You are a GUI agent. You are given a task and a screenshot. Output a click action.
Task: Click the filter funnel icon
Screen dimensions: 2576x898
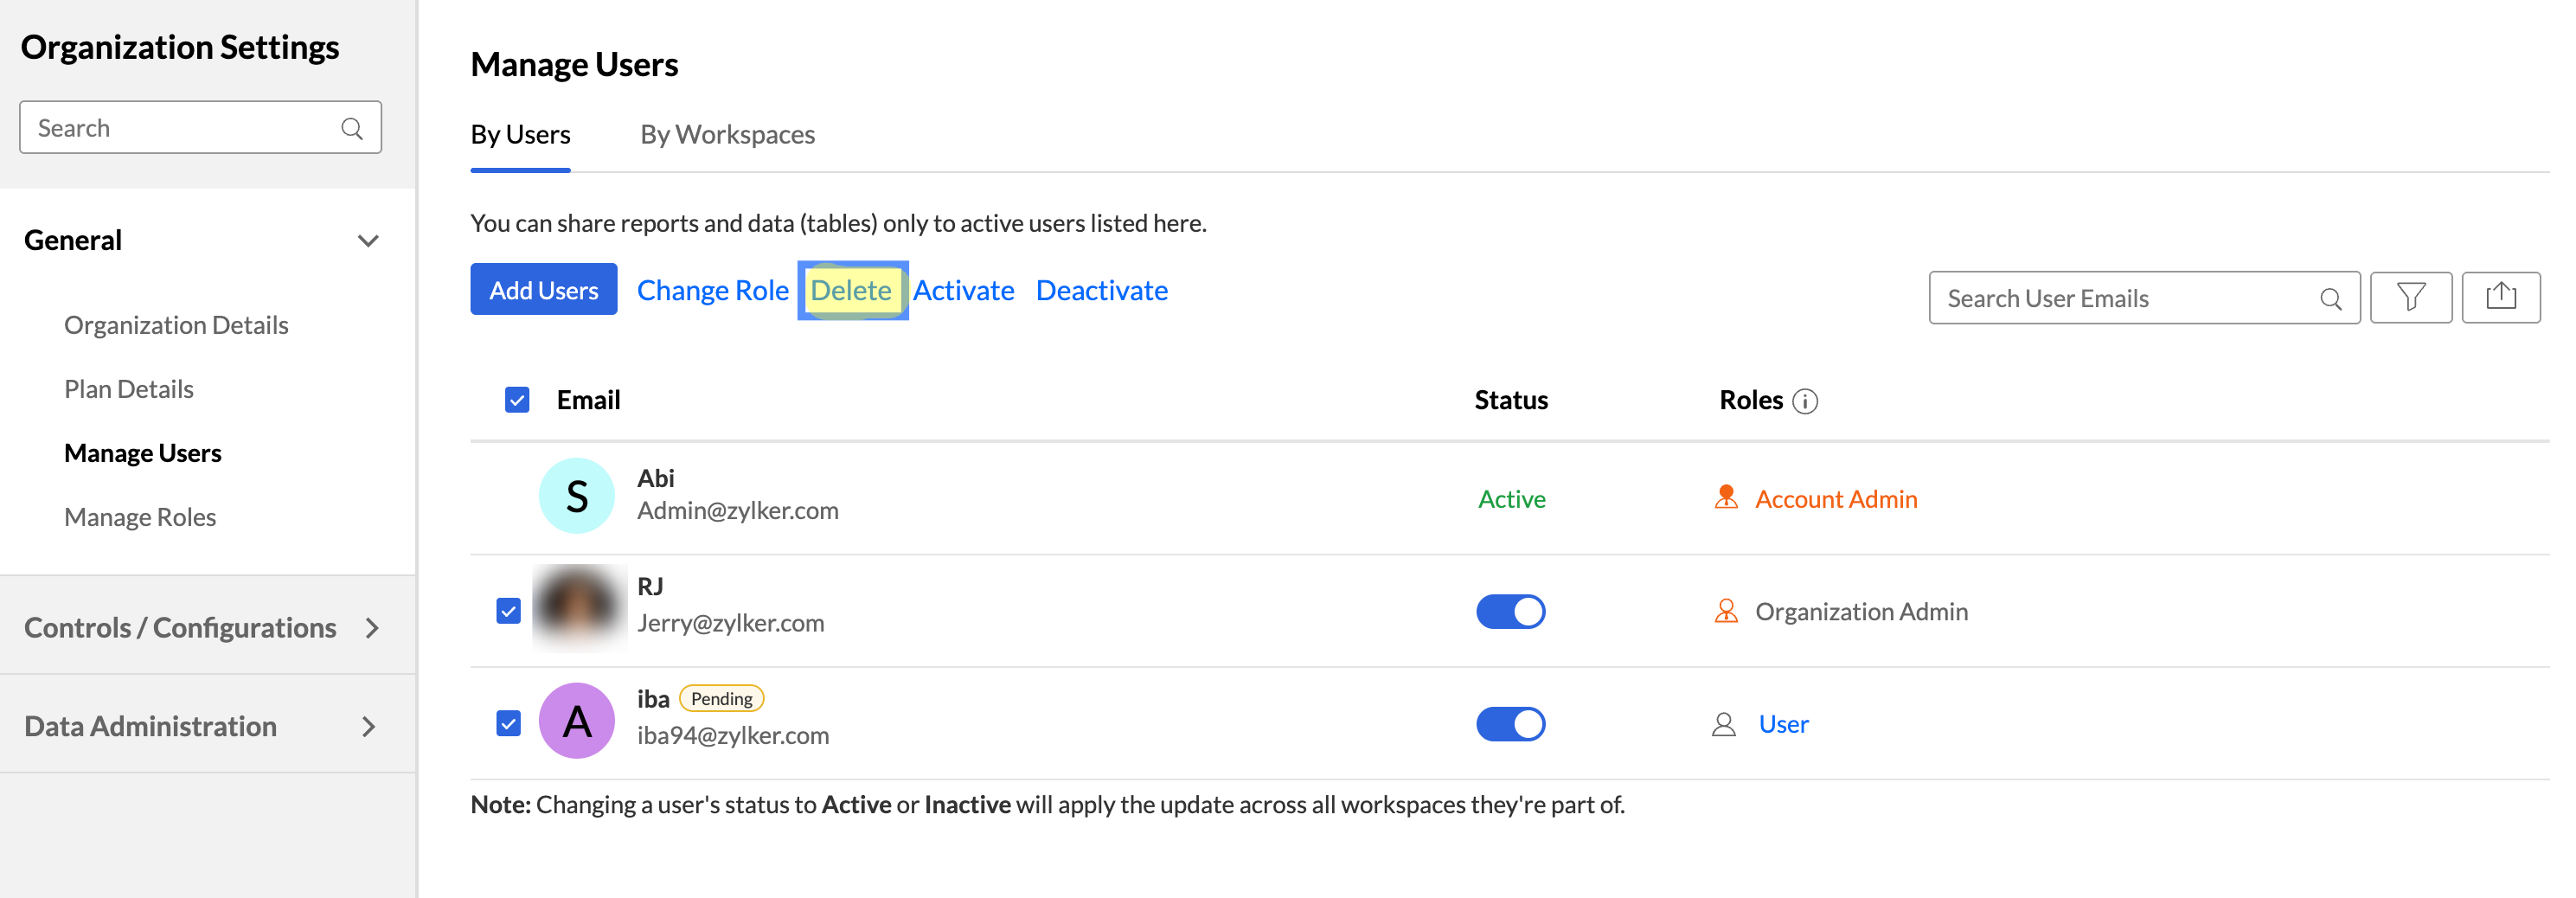point(2410,297)
